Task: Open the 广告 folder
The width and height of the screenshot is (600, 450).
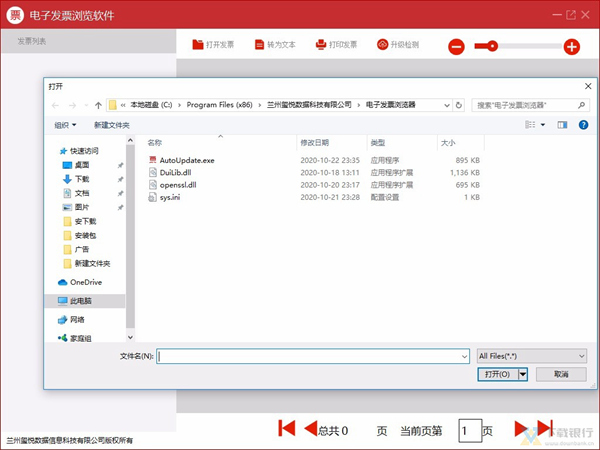Action: pyautogui.click(x=82, y=249)
